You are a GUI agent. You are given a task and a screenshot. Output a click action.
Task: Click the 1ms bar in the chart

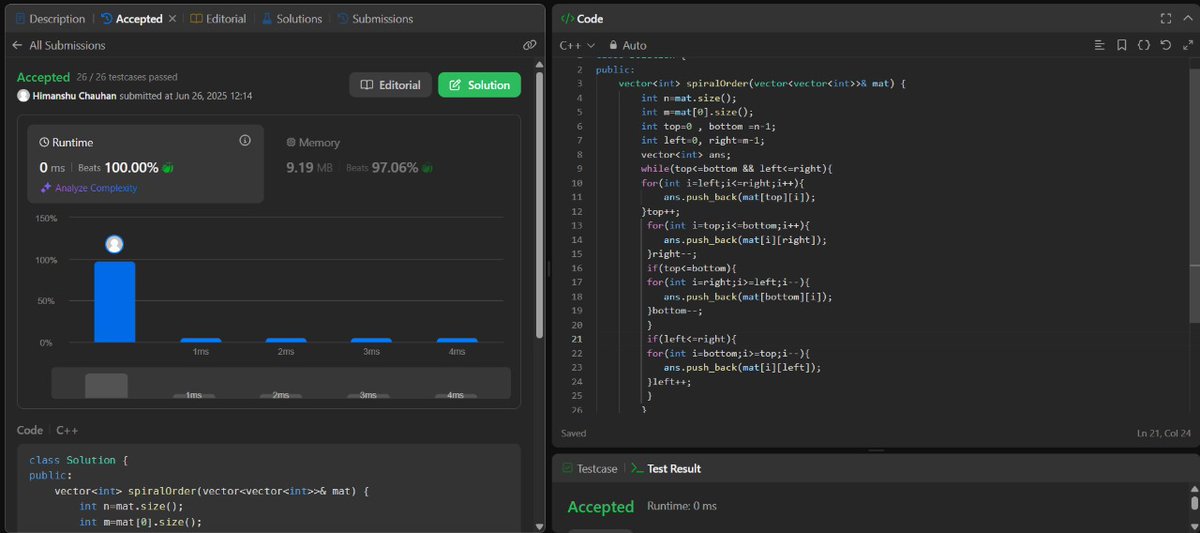200,340
